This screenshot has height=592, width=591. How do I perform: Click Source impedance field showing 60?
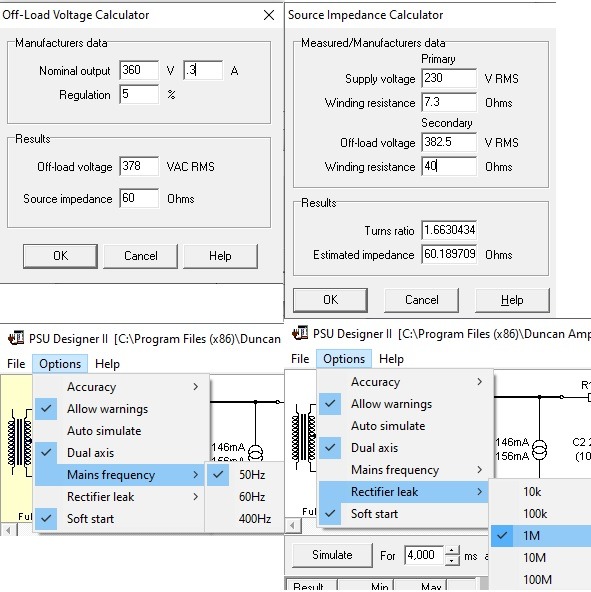[x=139, y=198]
